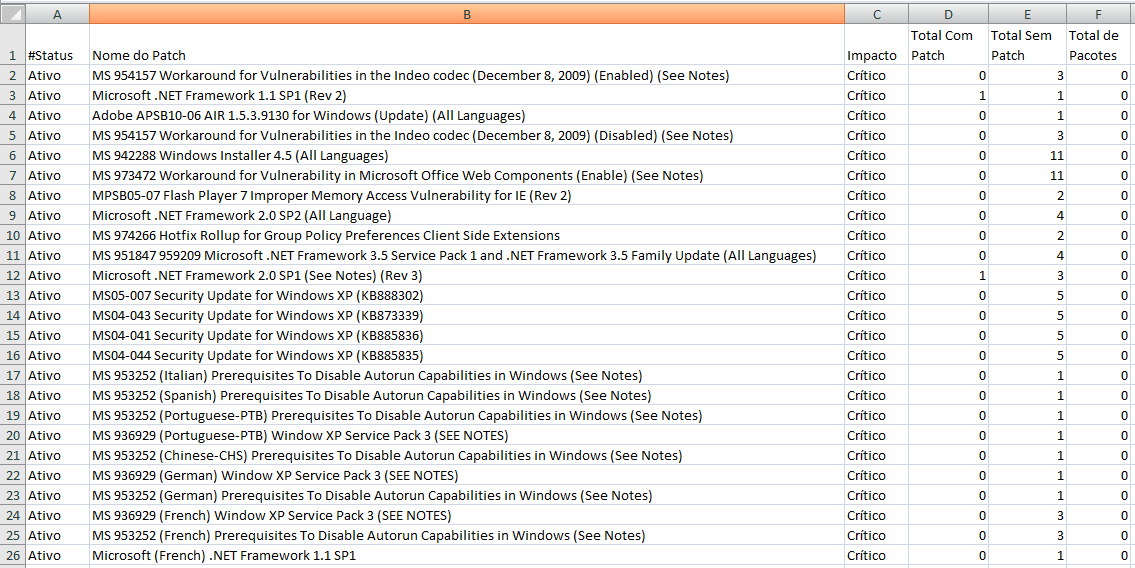Select 'MS 942288 Windows Installer 4.5' cell

click(x=467, y=156)
